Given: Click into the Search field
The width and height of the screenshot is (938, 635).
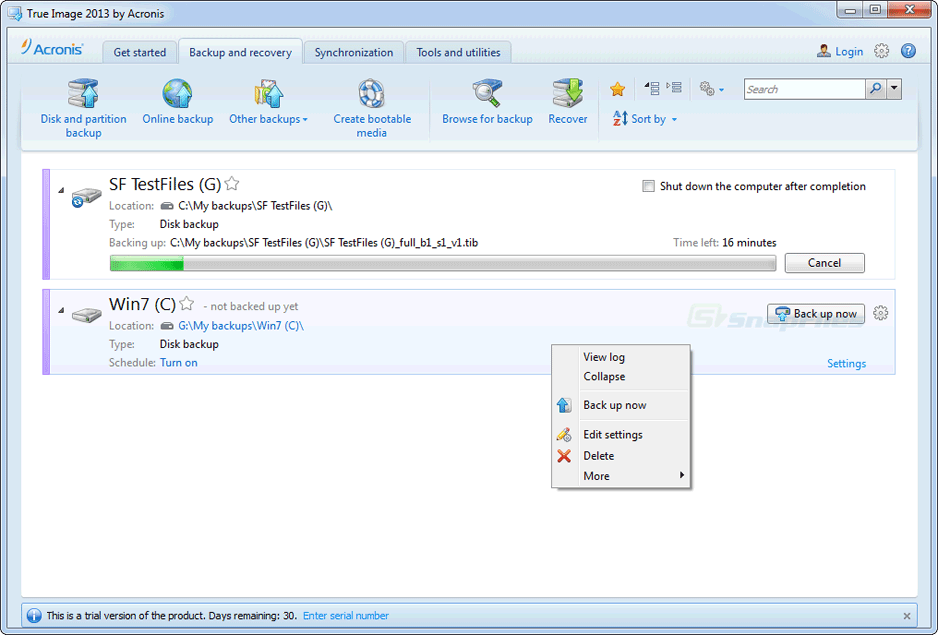Looking at the screenshot, I should (x=805, y=89).
